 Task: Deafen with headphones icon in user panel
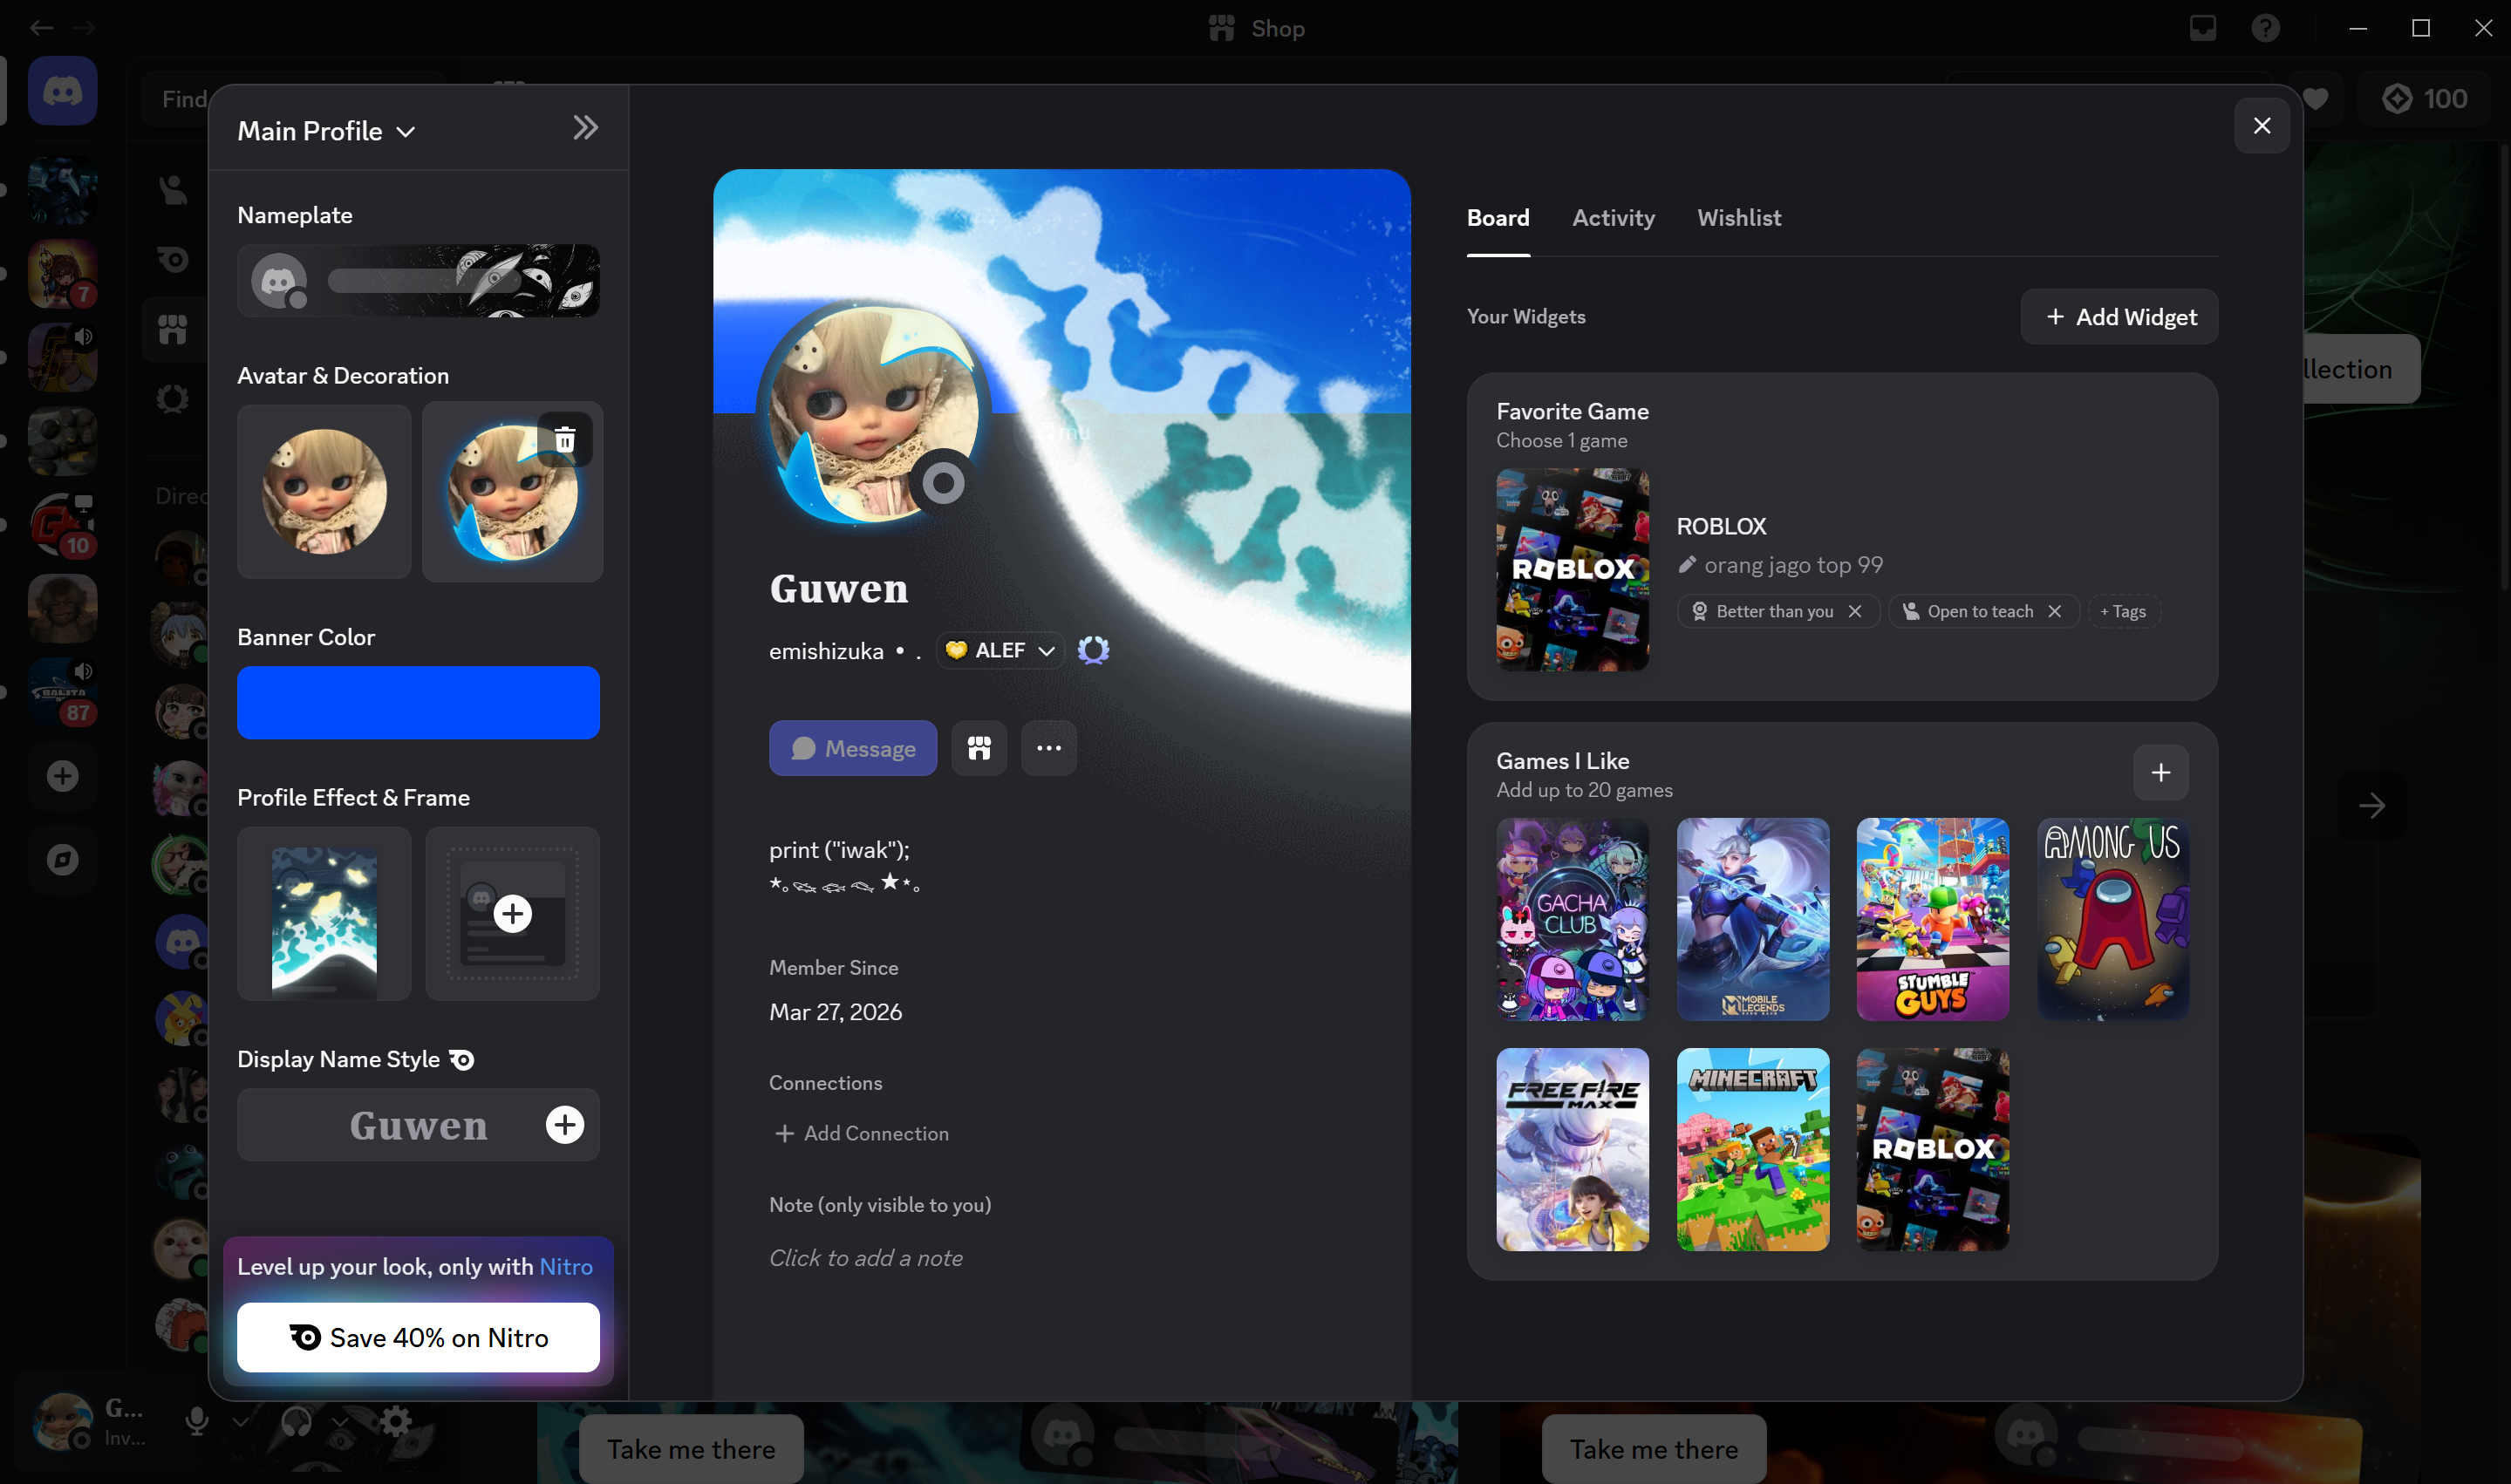[296, 1420]
